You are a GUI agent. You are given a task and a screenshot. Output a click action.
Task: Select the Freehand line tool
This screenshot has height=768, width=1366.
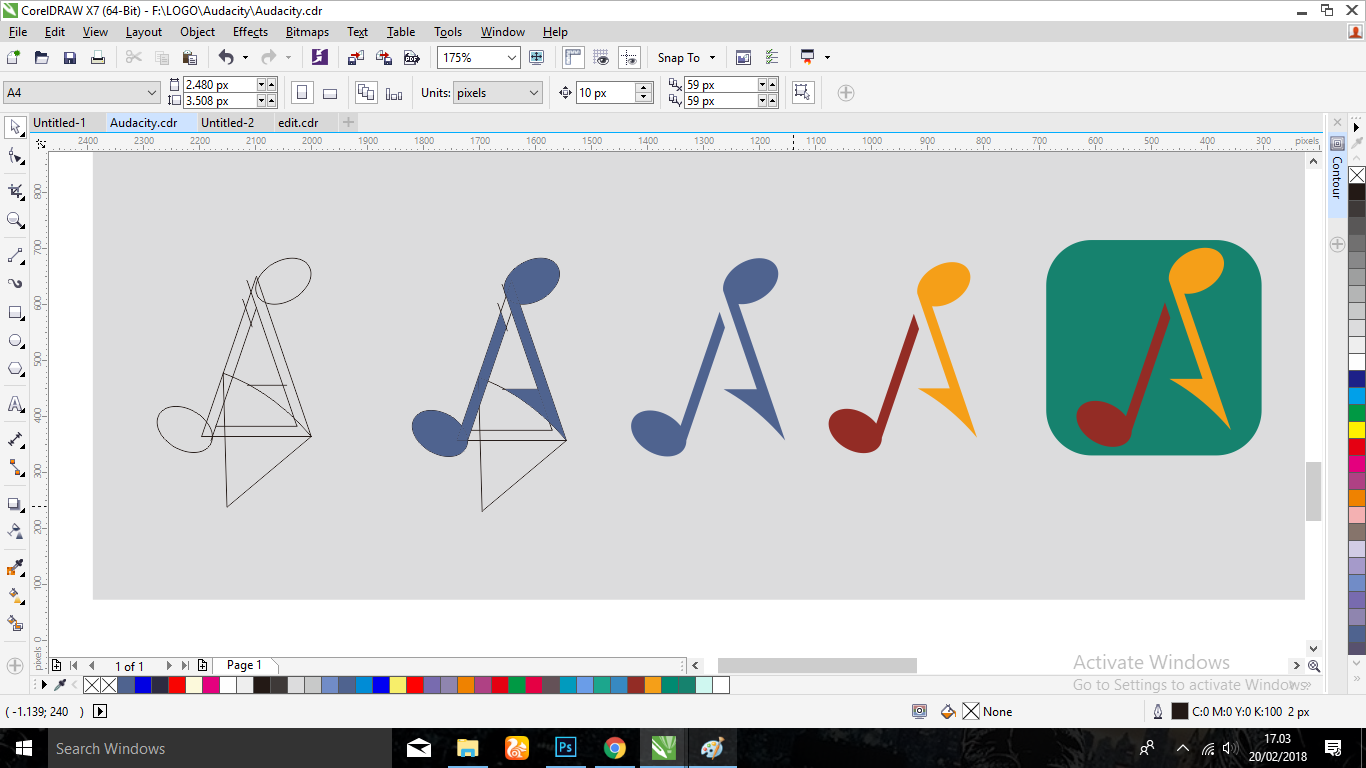pyautogui.click(x=15, y=255)
